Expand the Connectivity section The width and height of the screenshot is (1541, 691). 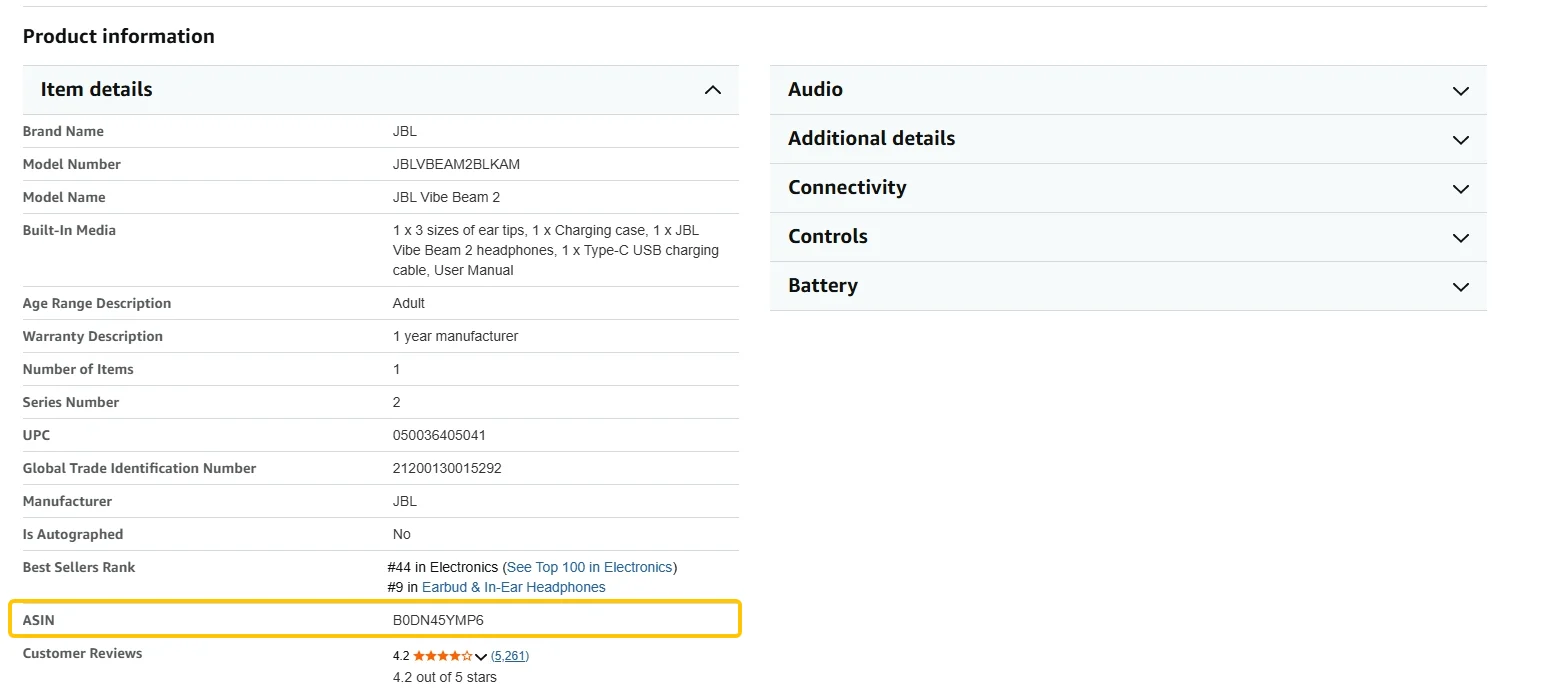pos(1128,188)
